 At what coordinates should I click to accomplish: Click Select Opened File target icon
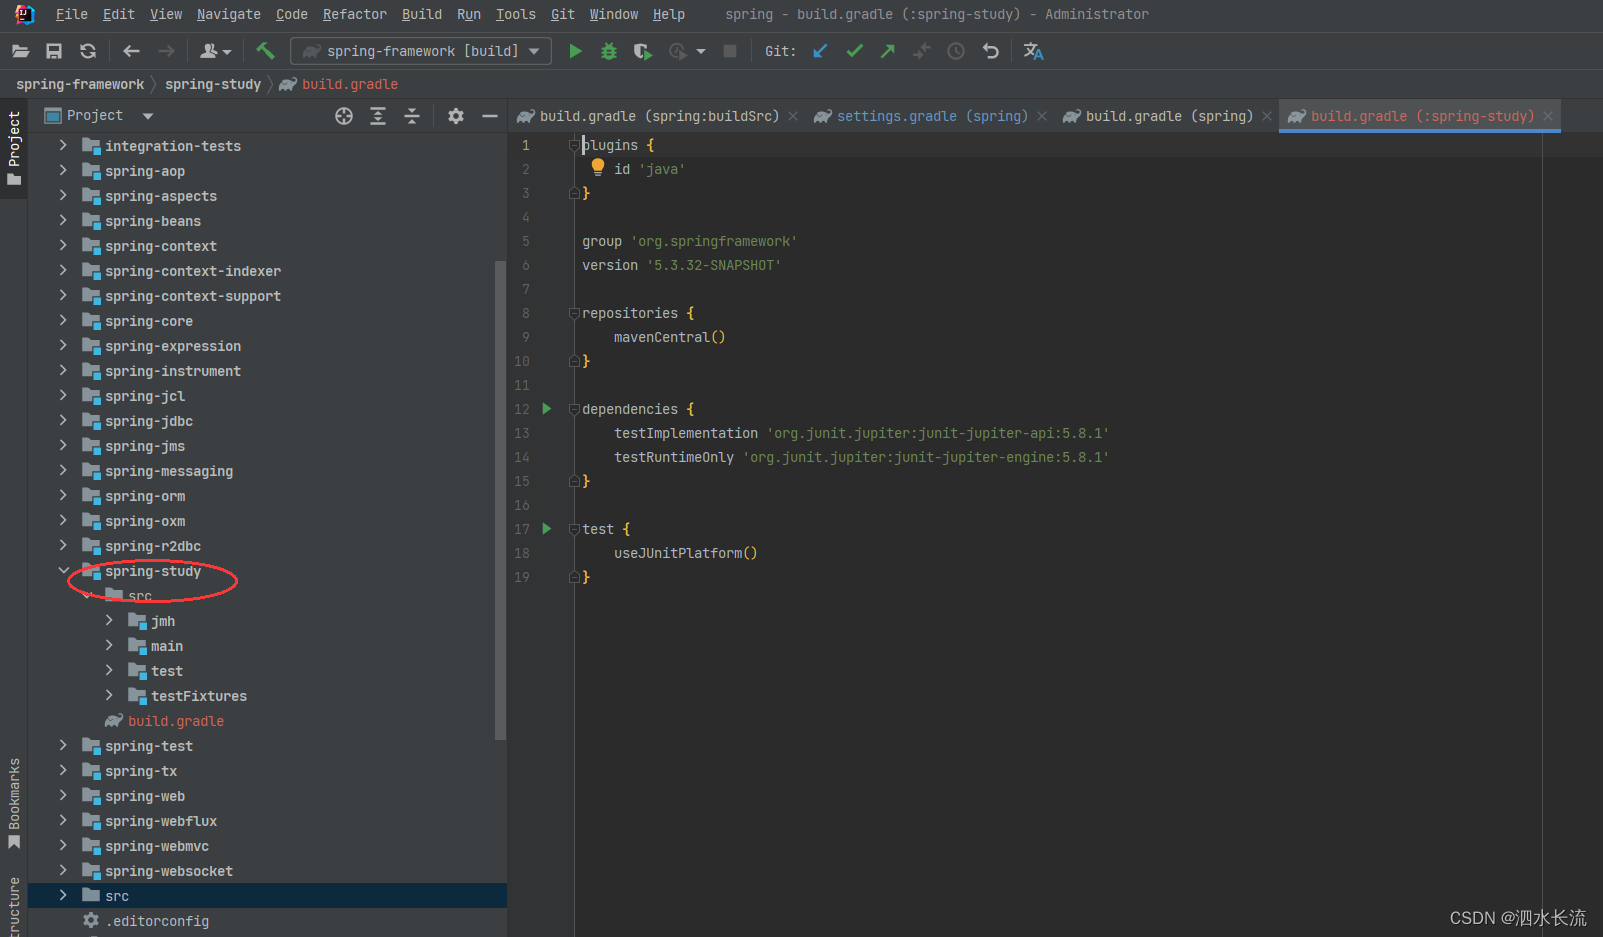pyautogui.click(x=344, y=116)
